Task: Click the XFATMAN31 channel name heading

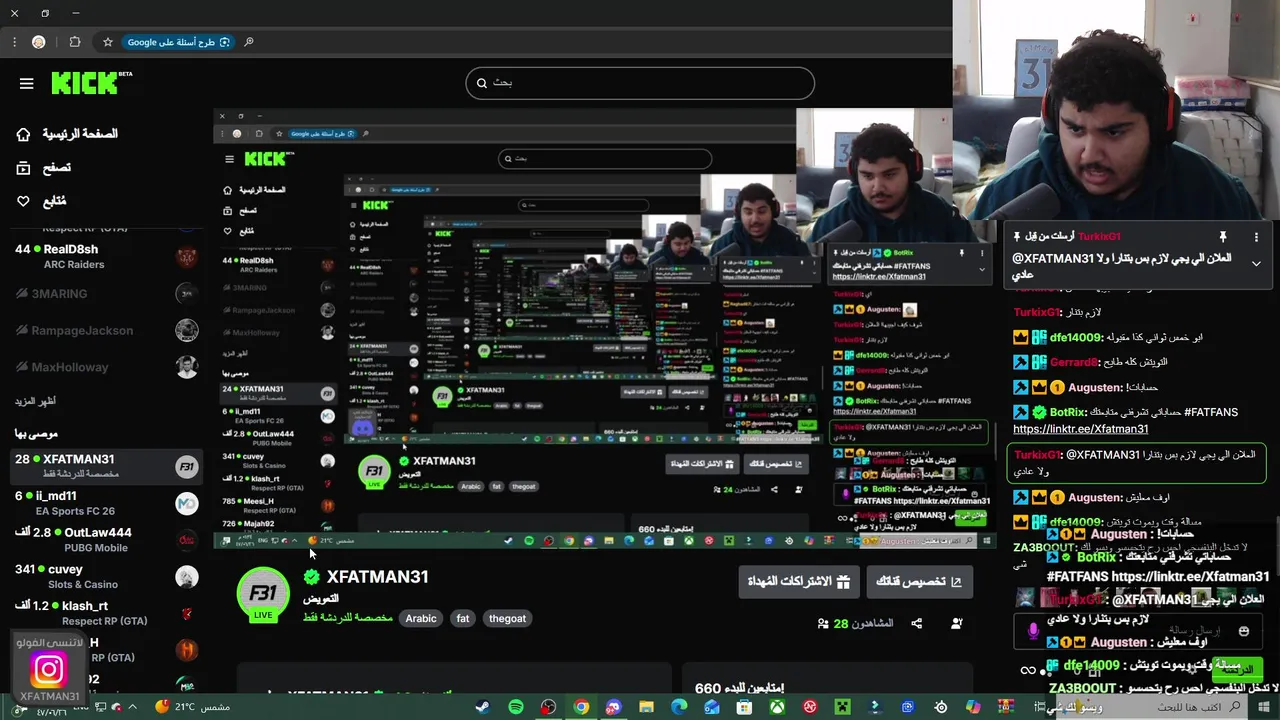Action: [377, 577]
